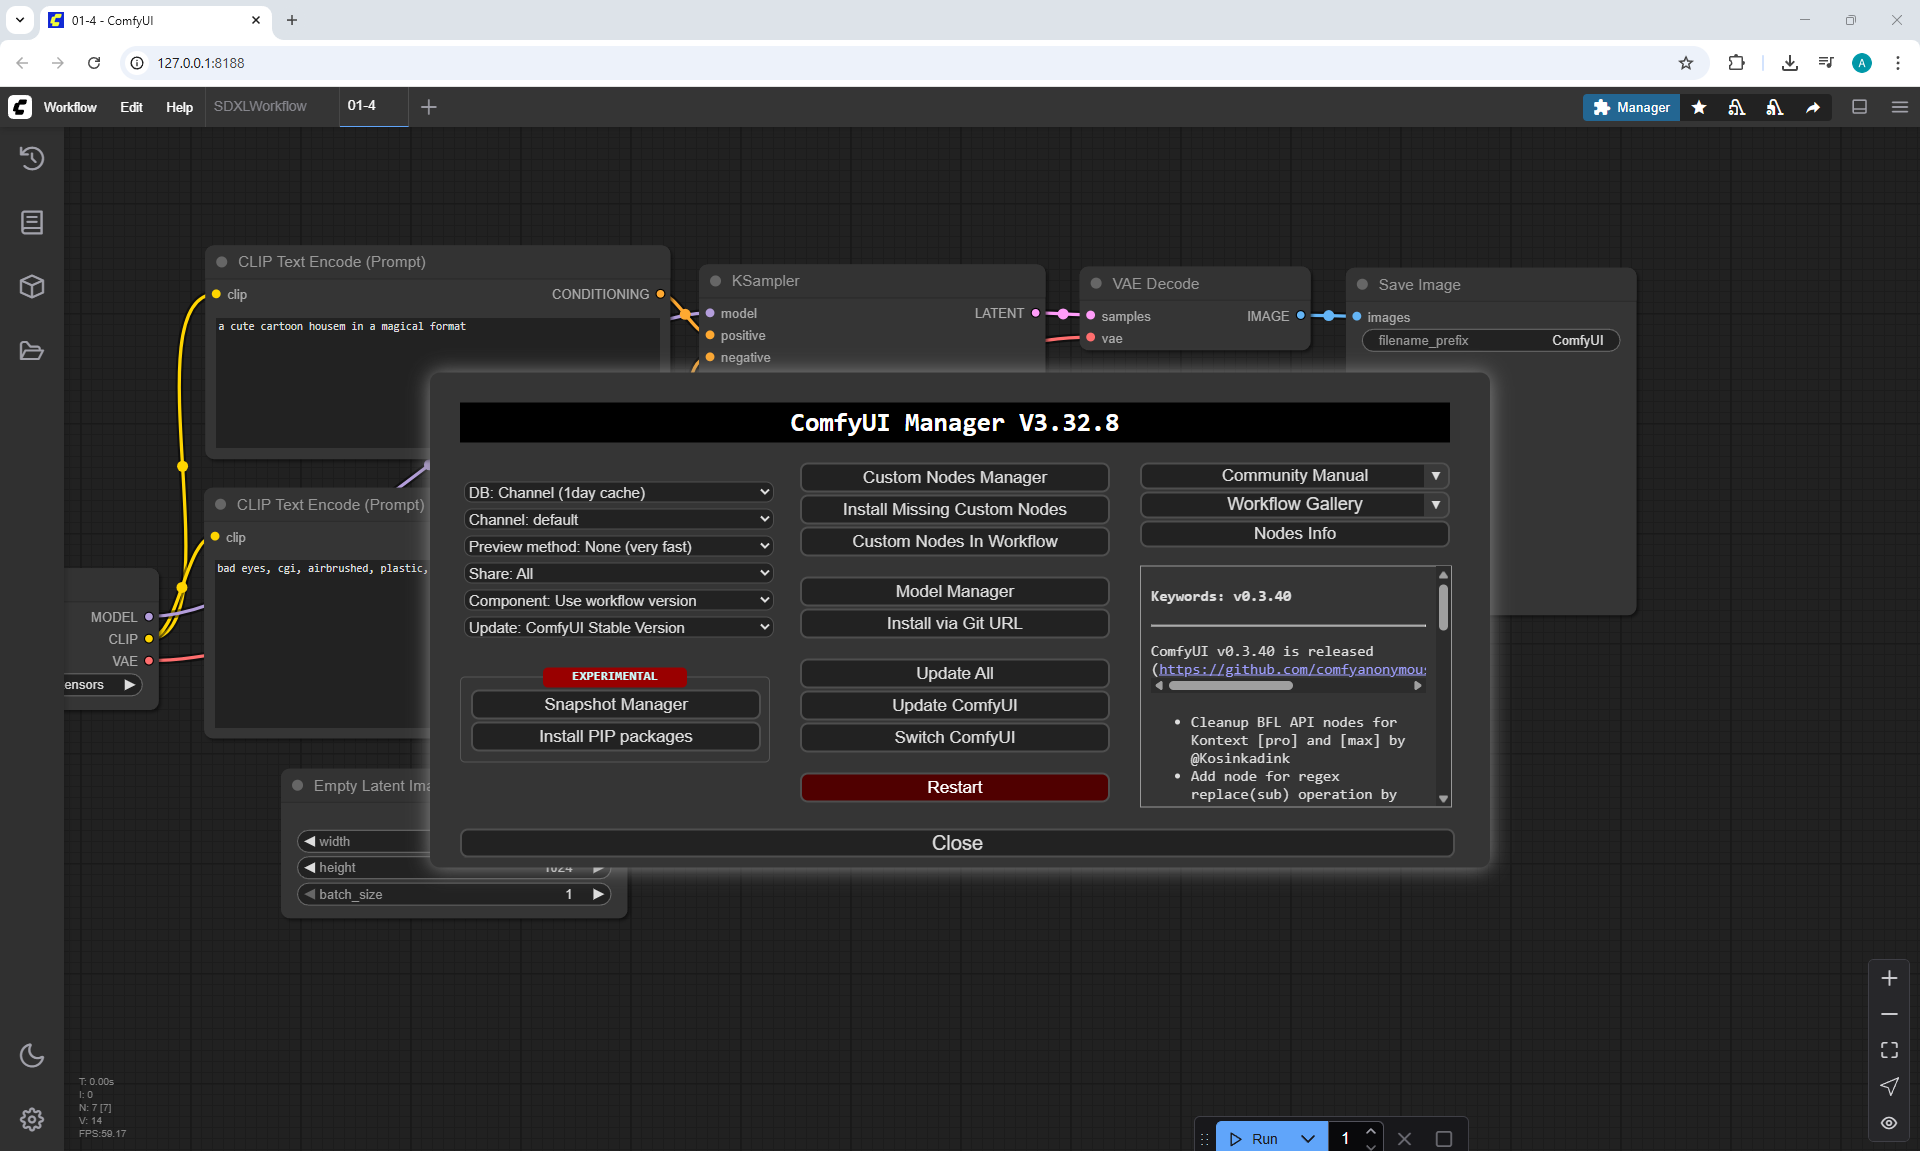1920x1151 pixels.
Task: Open the queue history sidebar icon
Action: pyautogui.click(x=32, y=158)
